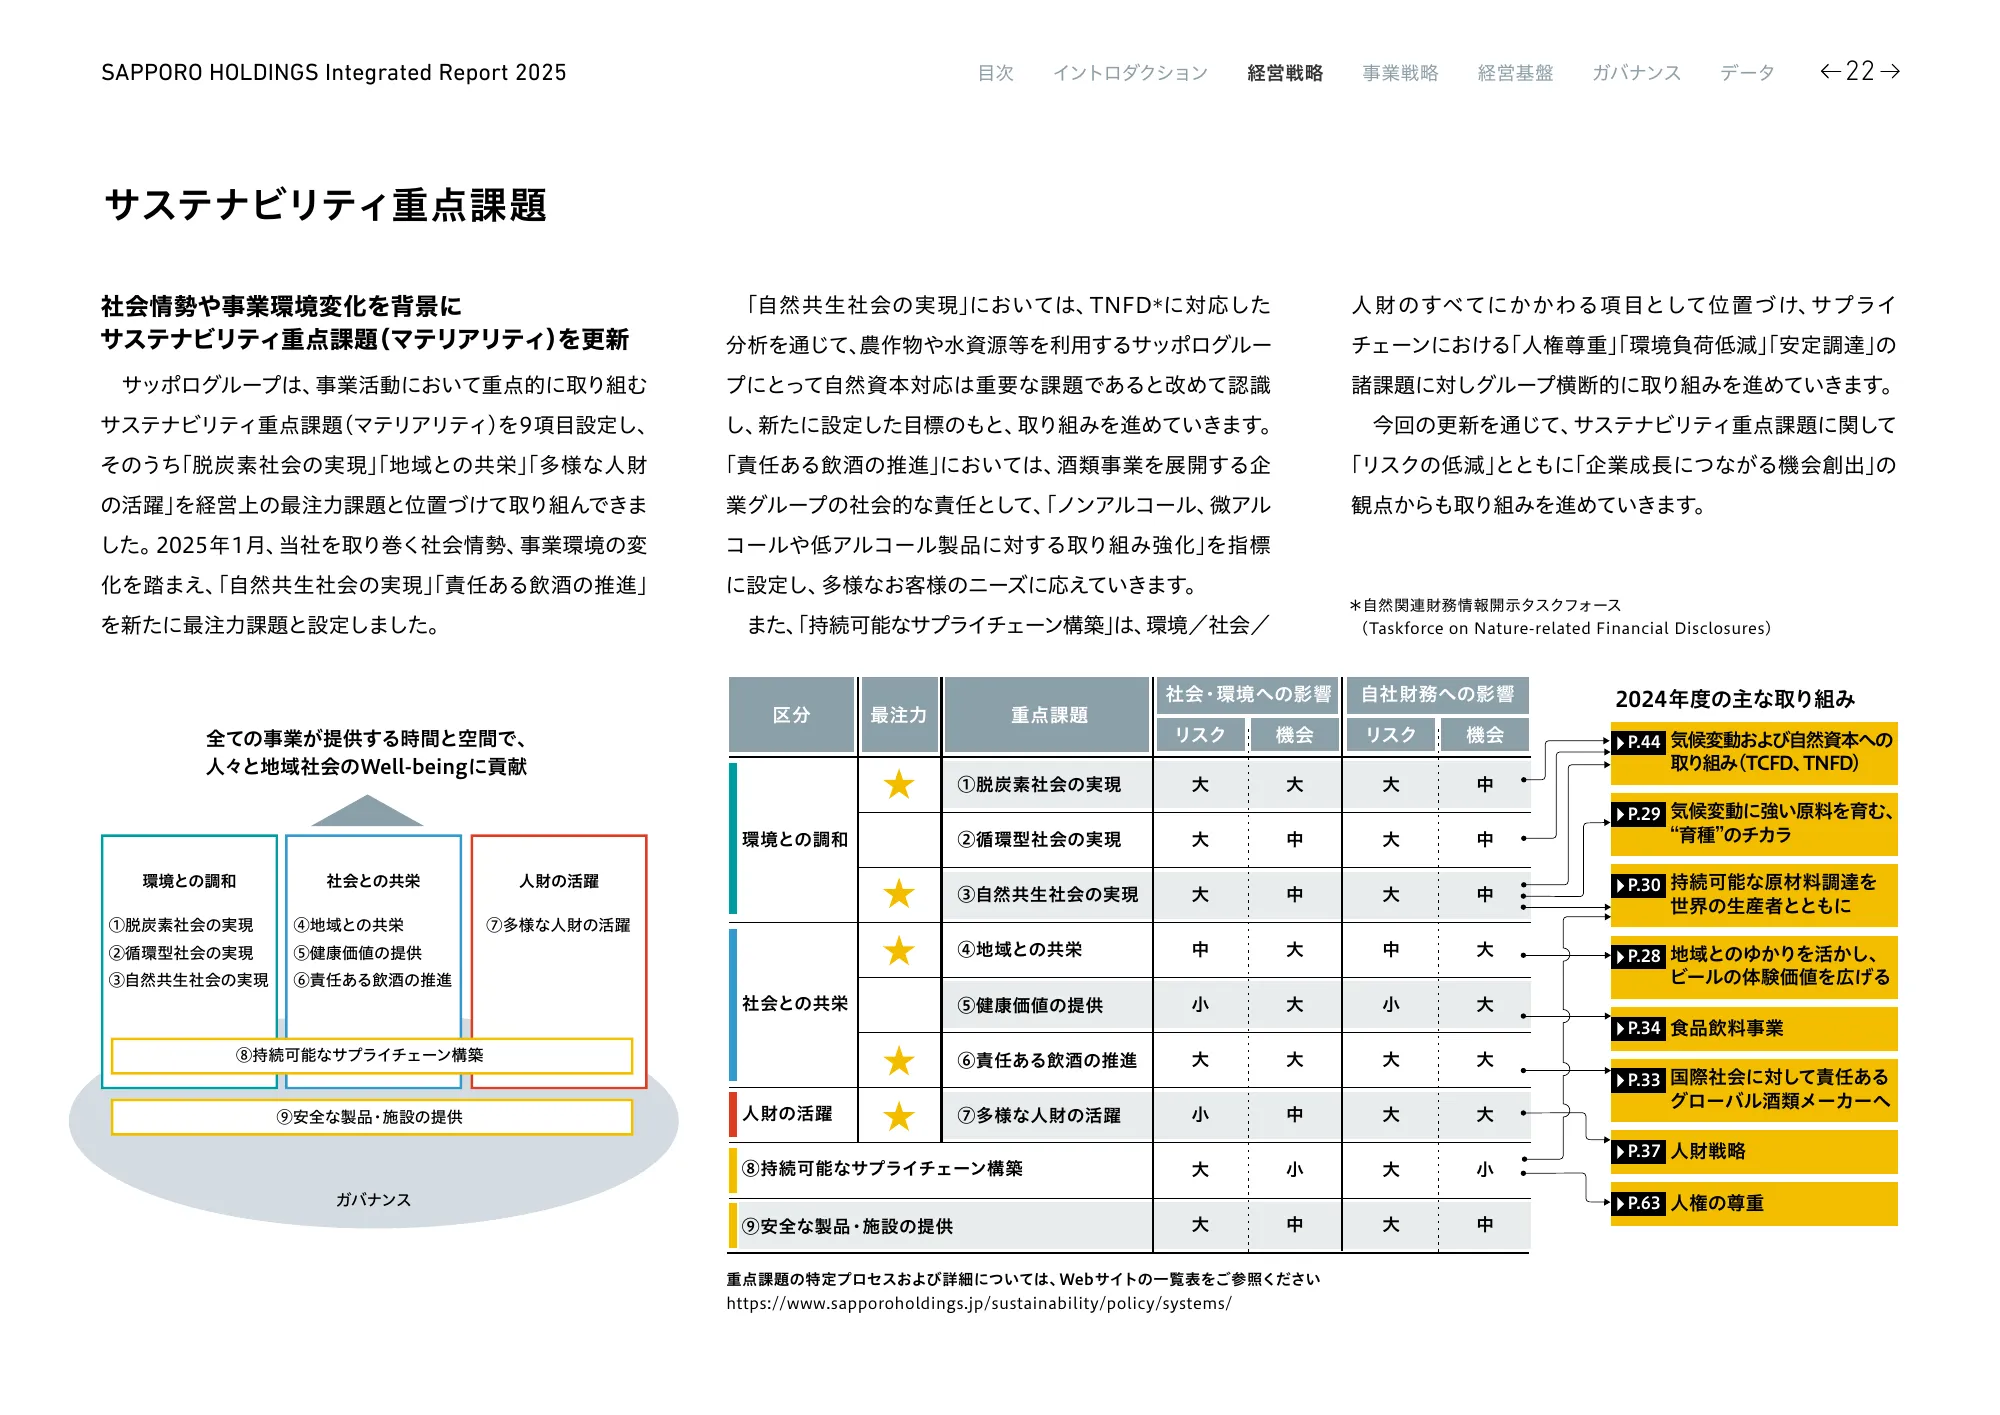
Task: Click the ⑧持続可能なサプライチェーン構築 yellow box in diagram
Action: 371,1055
